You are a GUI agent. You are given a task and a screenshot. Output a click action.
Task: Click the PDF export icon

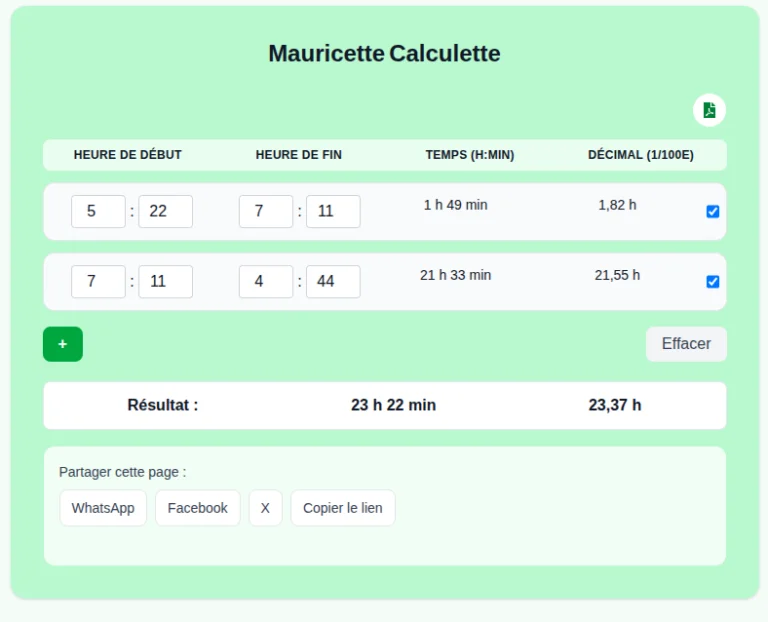709,110
